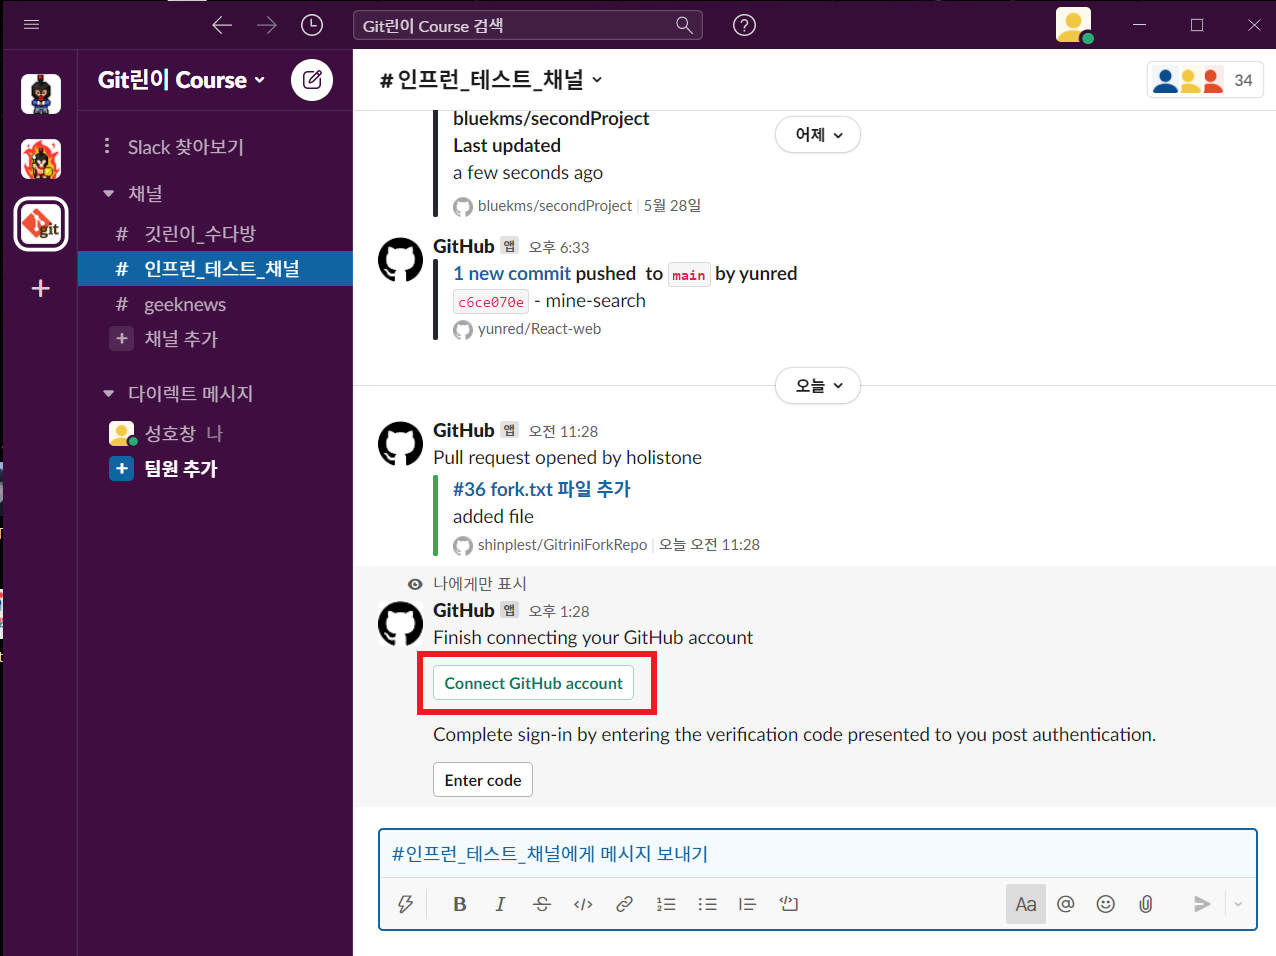Switch to second workspace with red icon
The width and height of the screenshot is (1276, 956).
[x=41, y=159]
